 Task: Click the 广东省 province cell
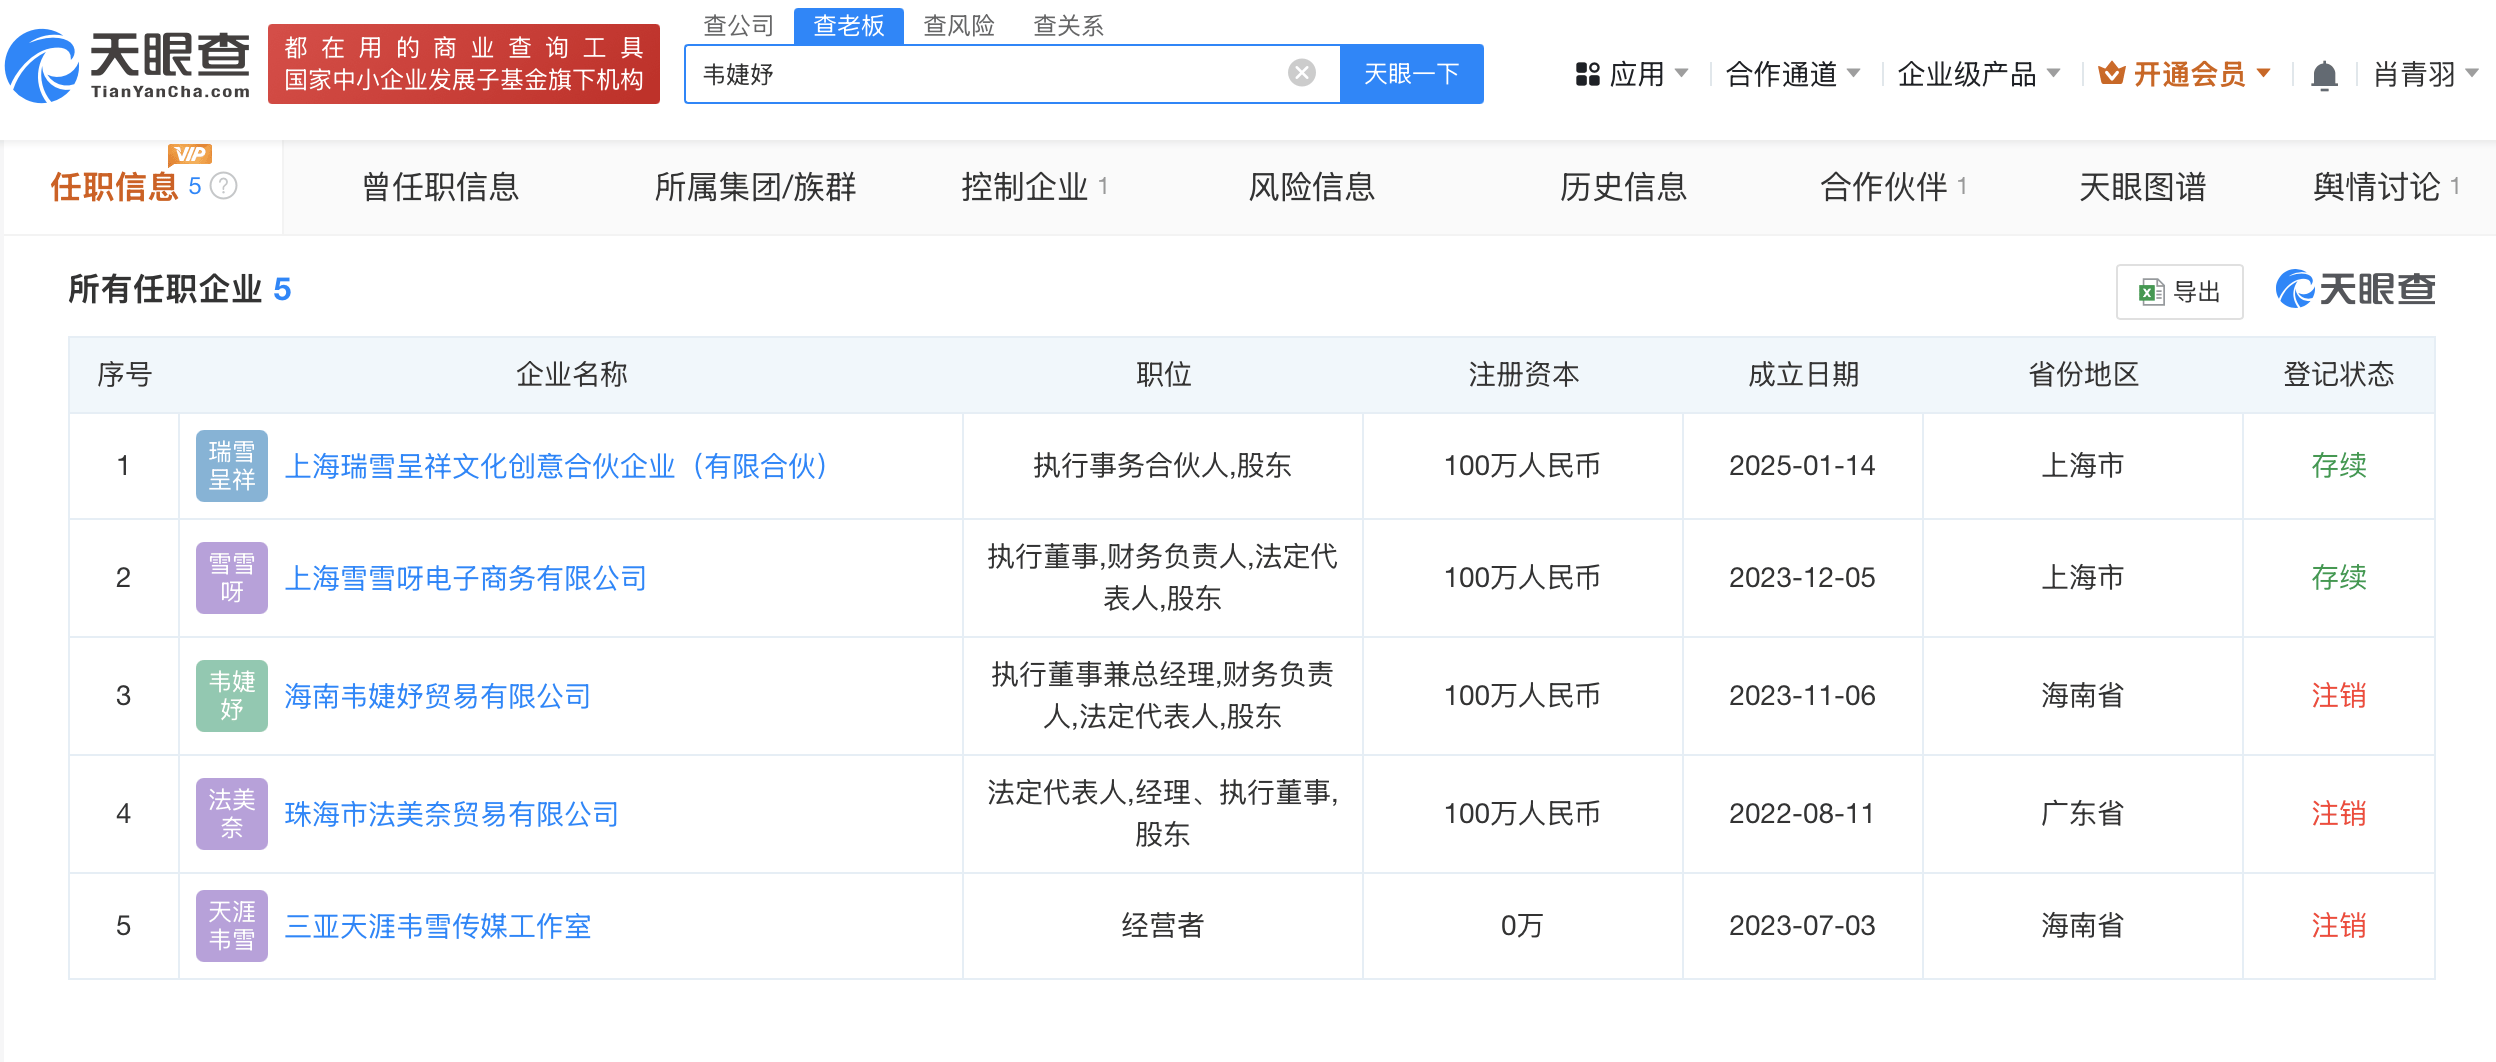[x=2082, y=814]
